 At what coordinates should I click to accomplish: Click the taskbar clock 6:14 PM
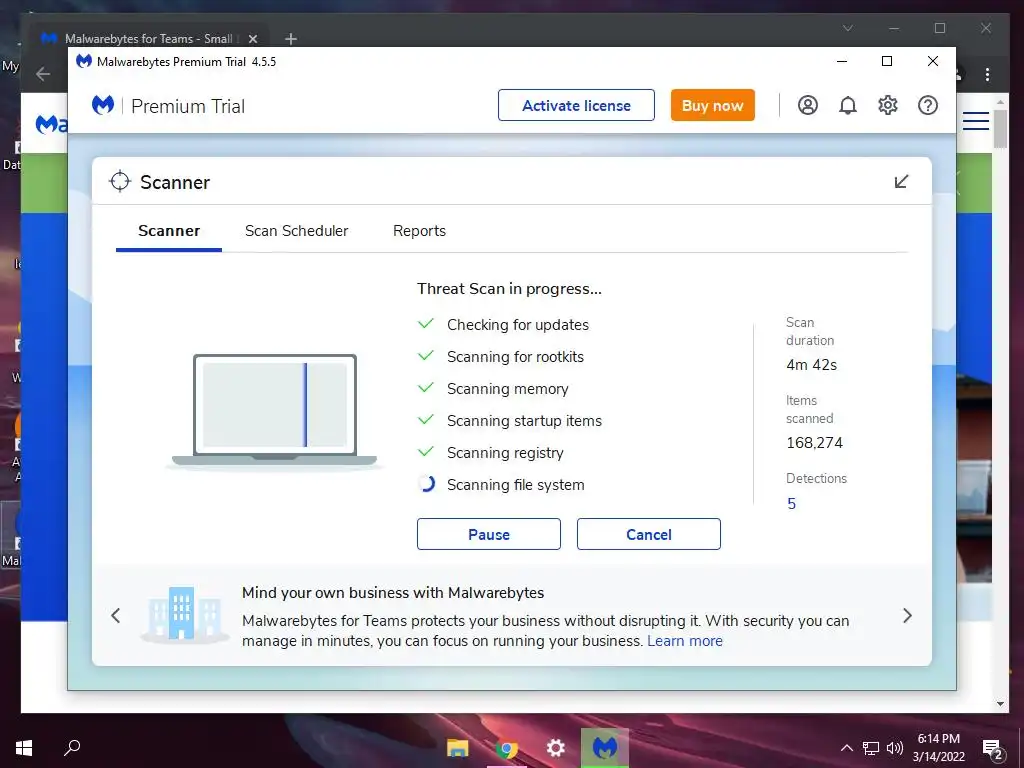[x=938, y=739]
